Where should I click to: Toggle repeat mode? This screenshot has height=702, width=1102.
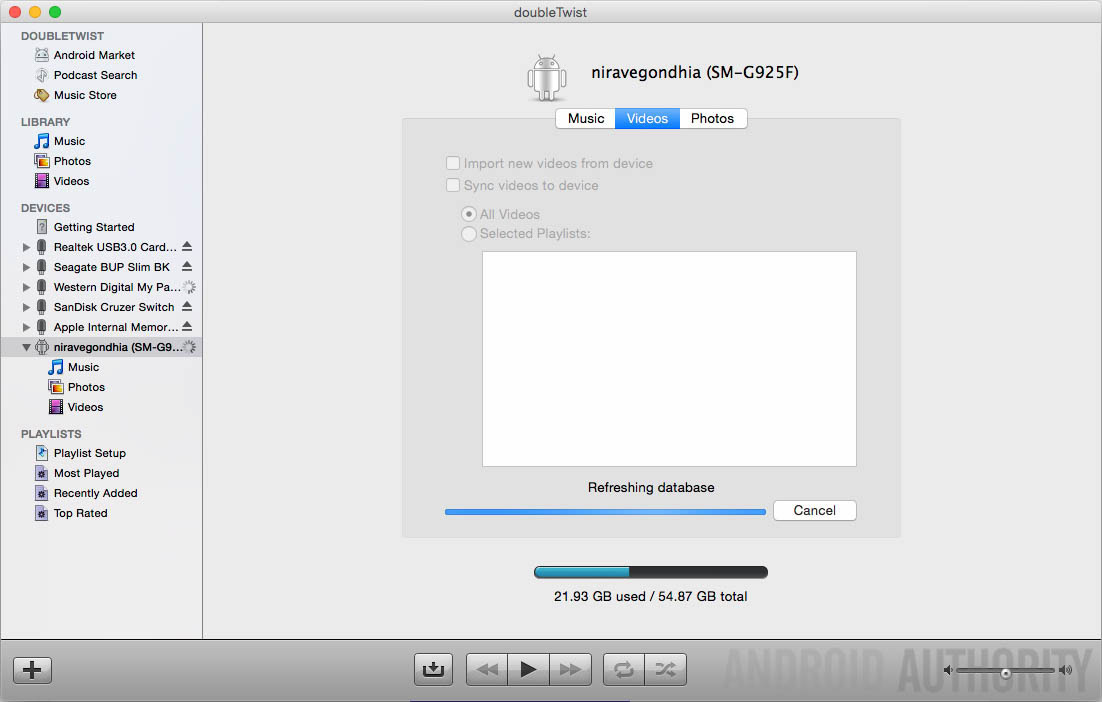tap(623, 670)
